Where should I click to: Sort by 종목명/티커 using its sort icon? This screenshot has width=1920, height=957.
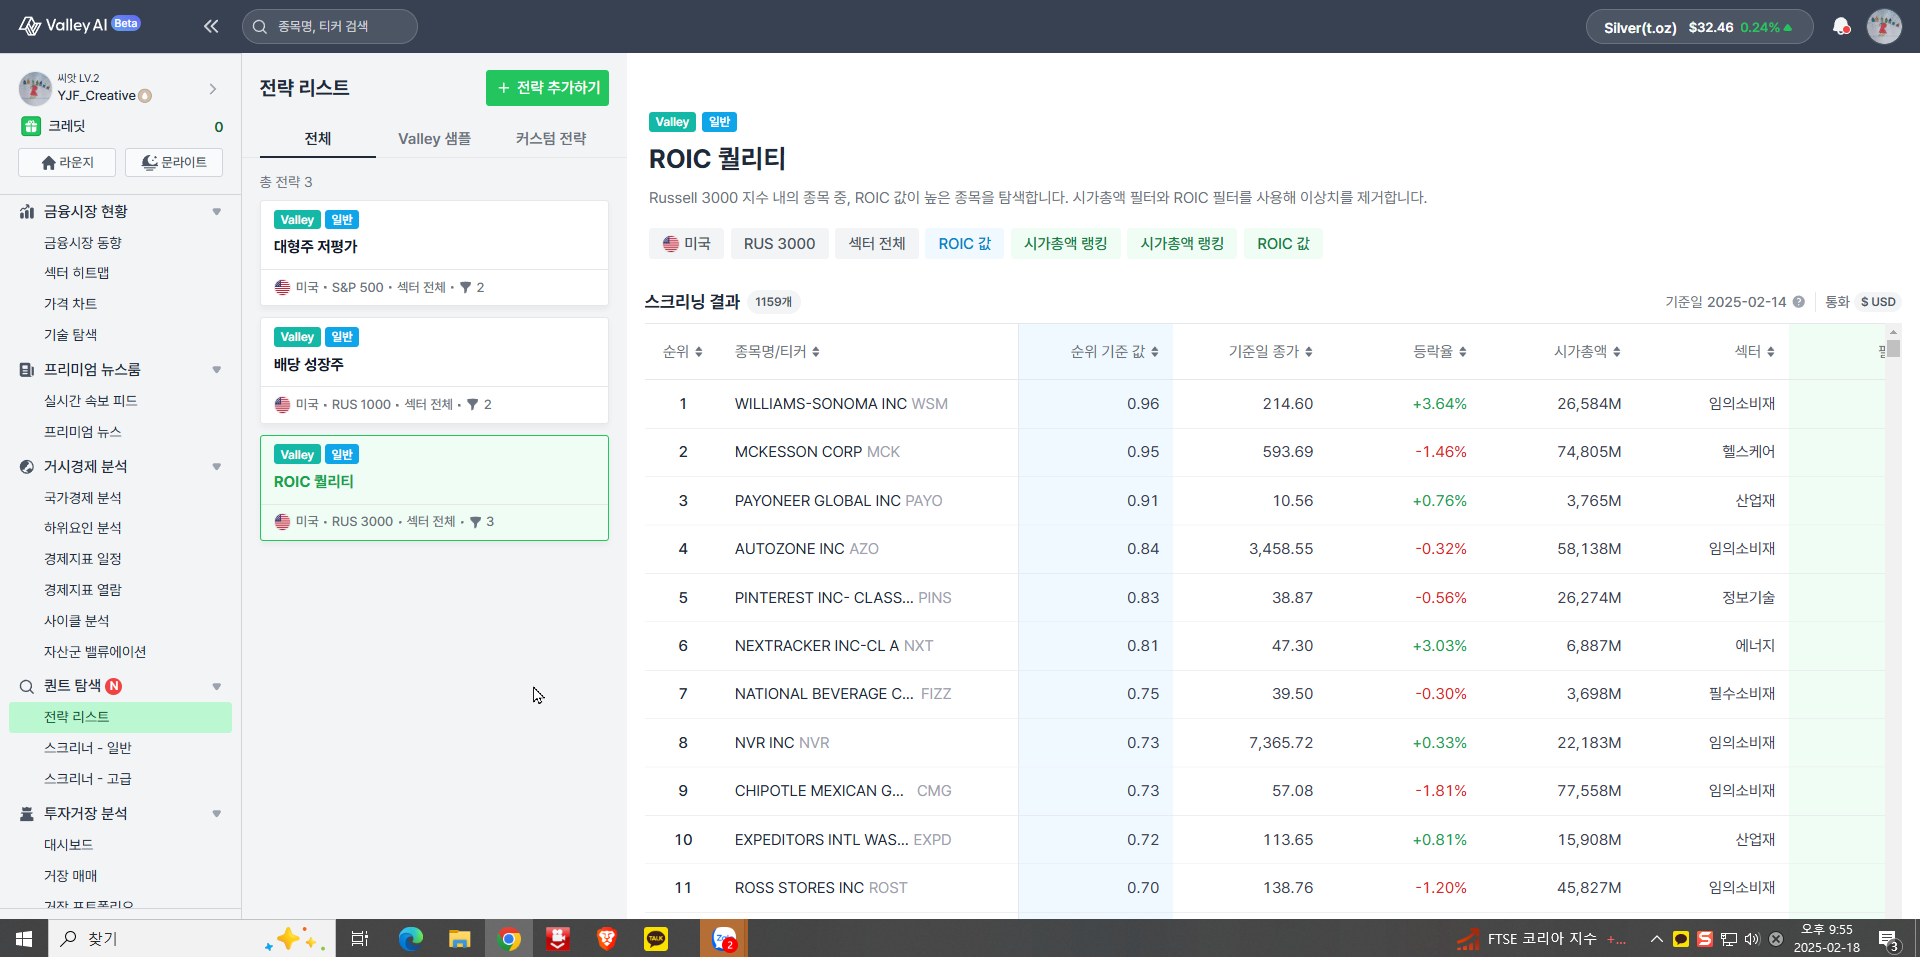click(815, 352)
